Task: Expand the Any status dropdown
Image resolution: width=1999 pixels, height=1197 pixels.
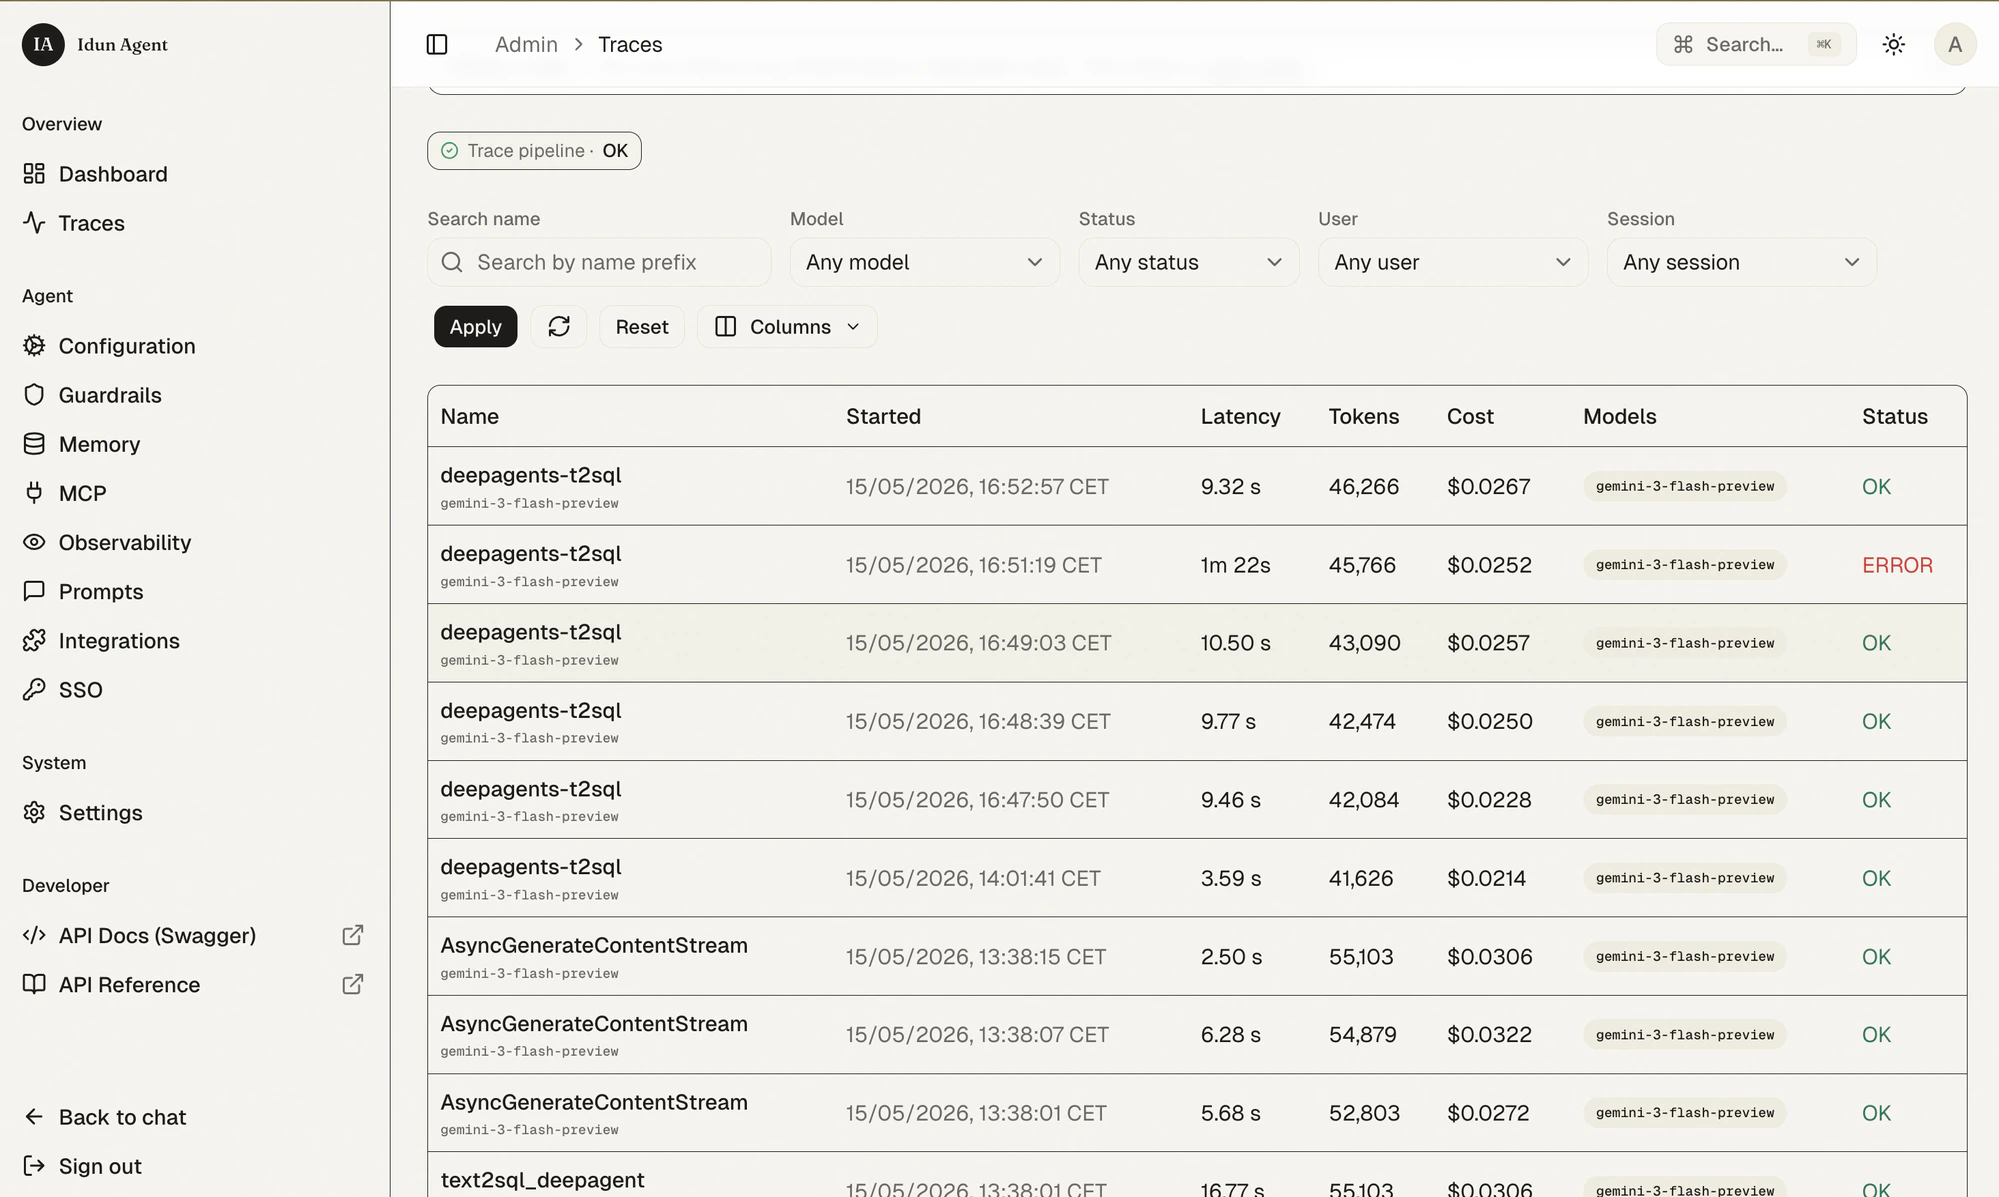Action: [x=1188, y=262]
